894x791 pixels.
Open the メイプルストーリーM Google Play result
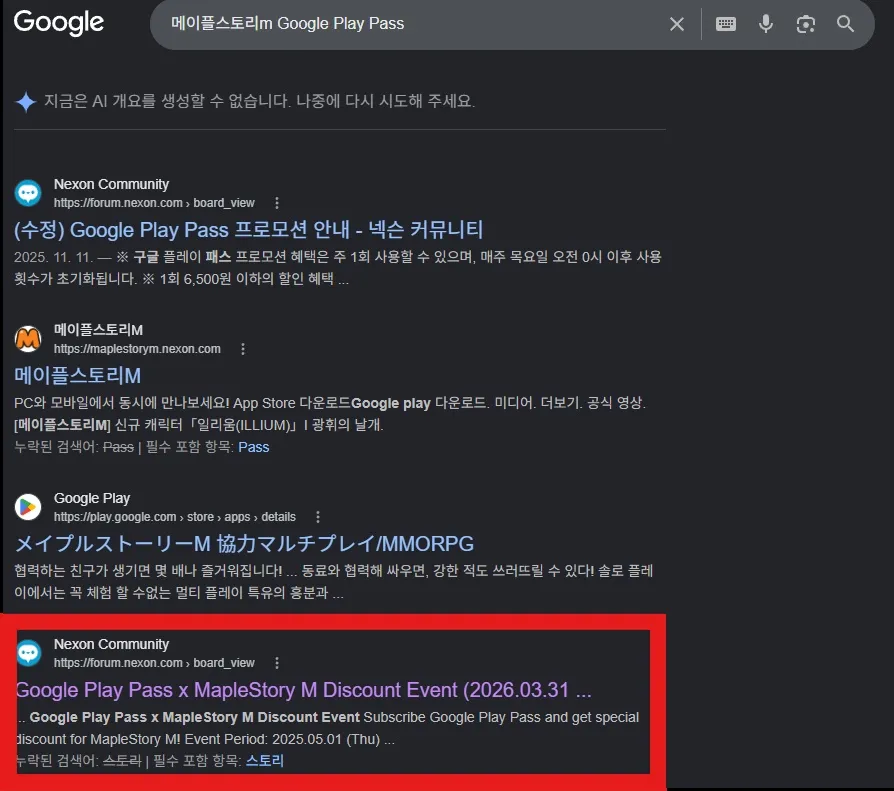(x=244, y=544)
